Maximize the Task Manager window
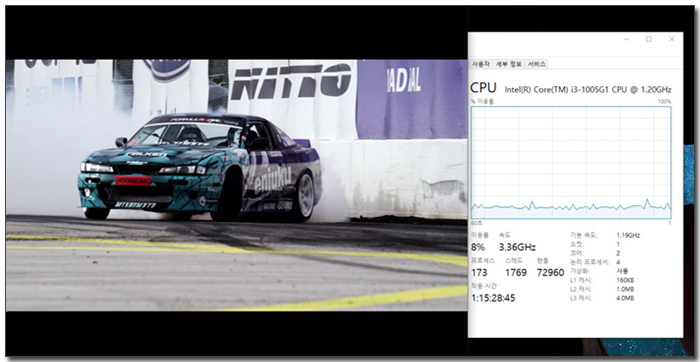This screenshot has height=362, width=700. pyautogui.click(x=649, y=39)
